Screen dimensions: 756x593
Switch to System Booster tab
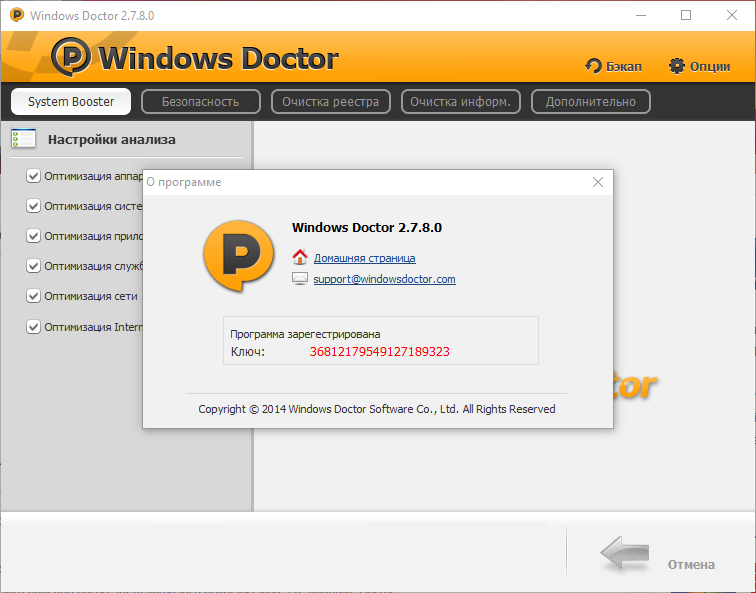coord(71,102)
